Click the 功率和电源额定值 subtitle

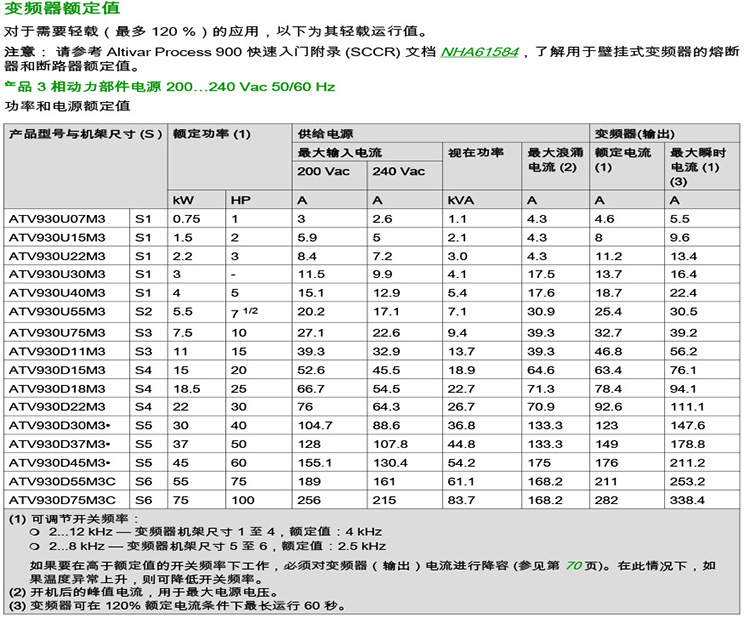point(67,106)
